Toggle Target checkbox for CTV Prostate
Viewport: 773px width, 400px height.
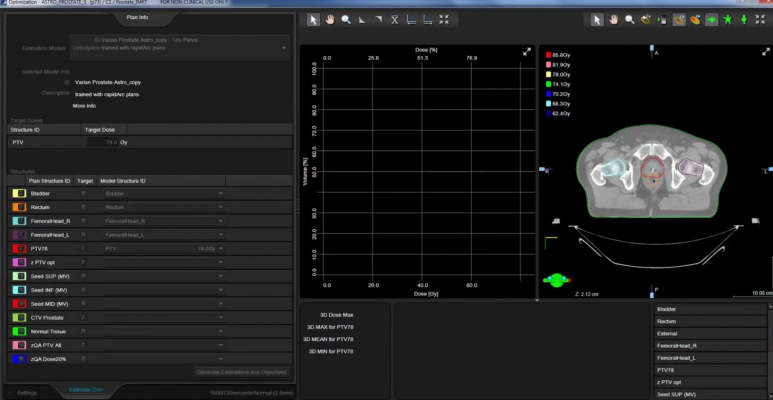(83, 316)
